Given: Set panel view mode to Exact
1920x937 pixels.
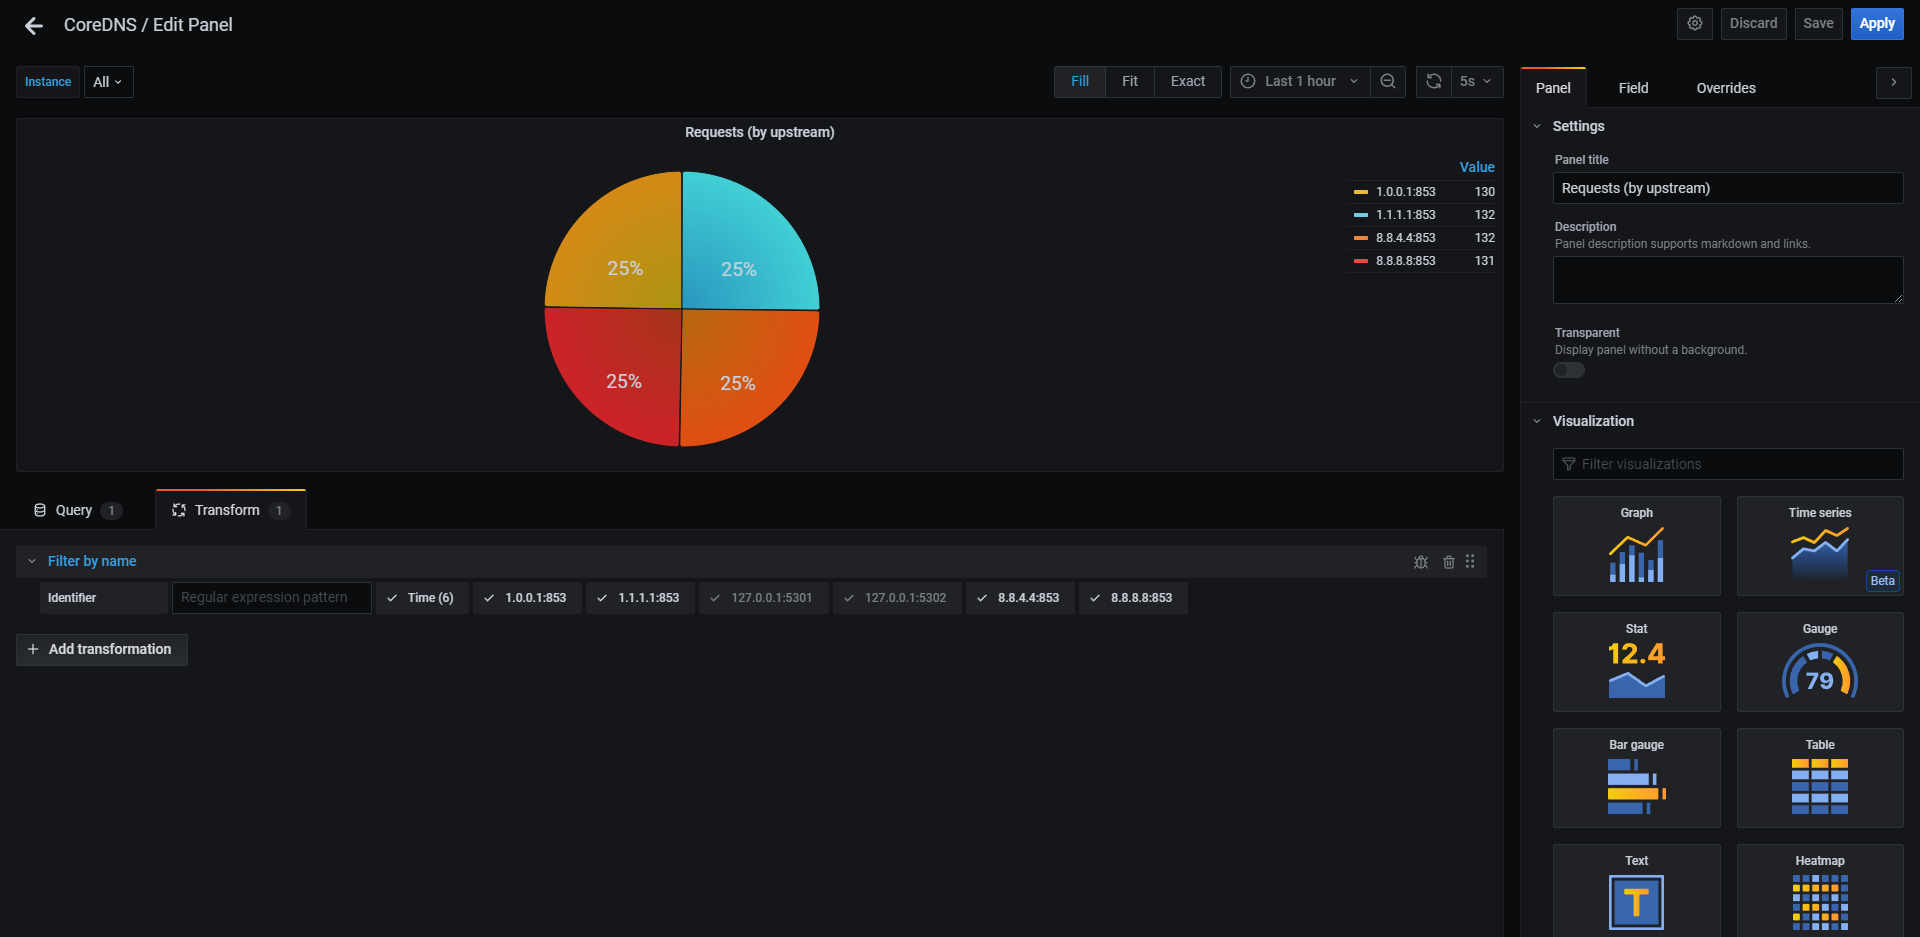Looking at the screenshot, I should point(1188,81).
